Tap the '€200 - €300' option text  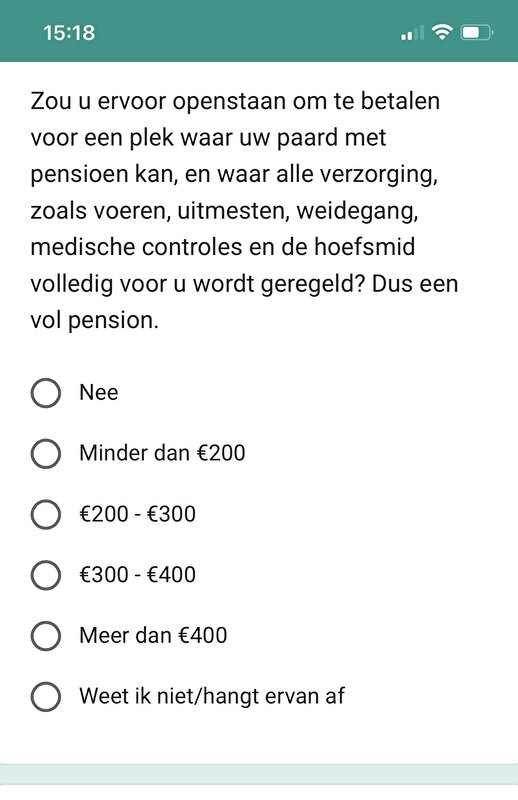pos(137,514)
